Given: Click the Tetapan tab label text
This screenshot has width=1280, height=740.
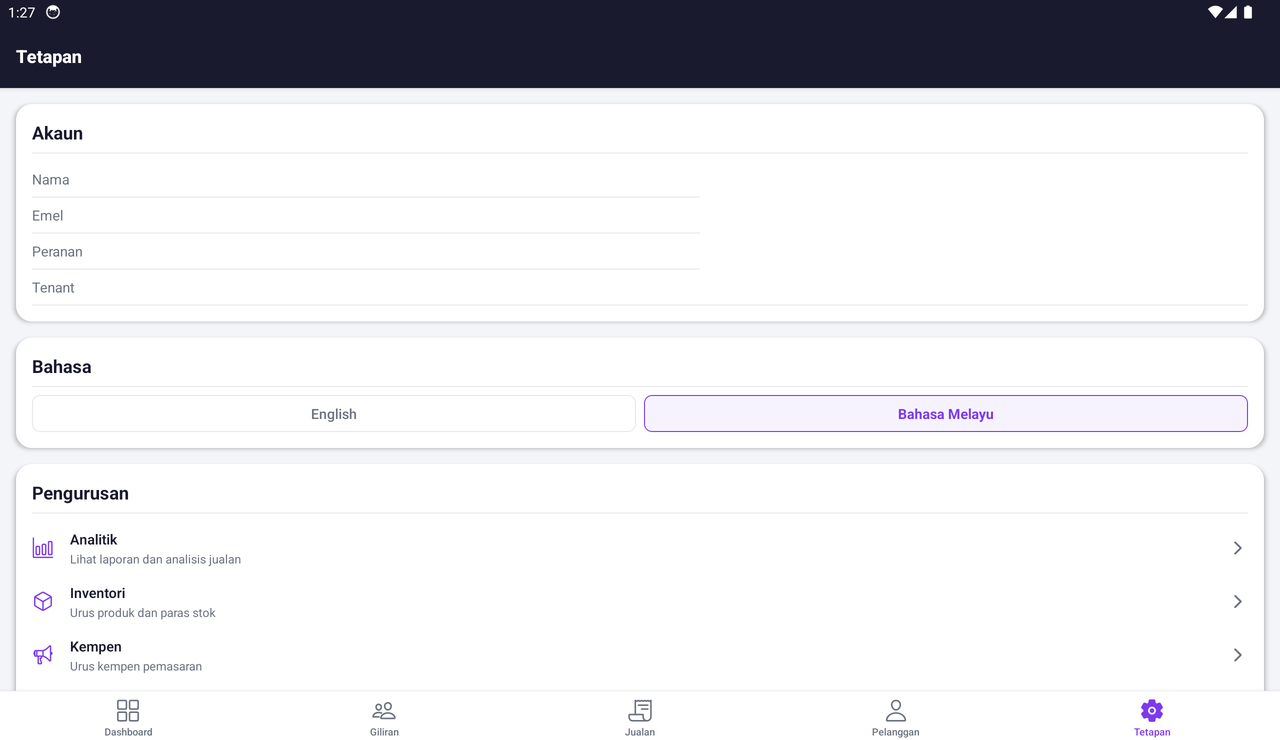Looking at the screenshot, I should (1152, 732).
